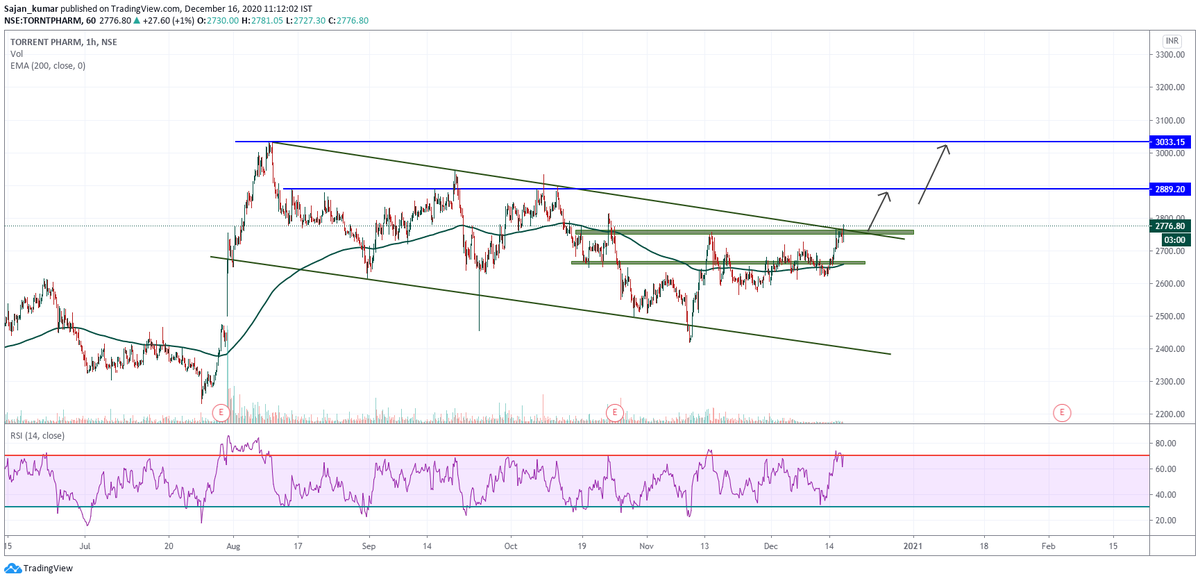Click the 2889.20 blue price label
The height and width of the screenshot is (581, 1200).
(x=1169, y=188)
